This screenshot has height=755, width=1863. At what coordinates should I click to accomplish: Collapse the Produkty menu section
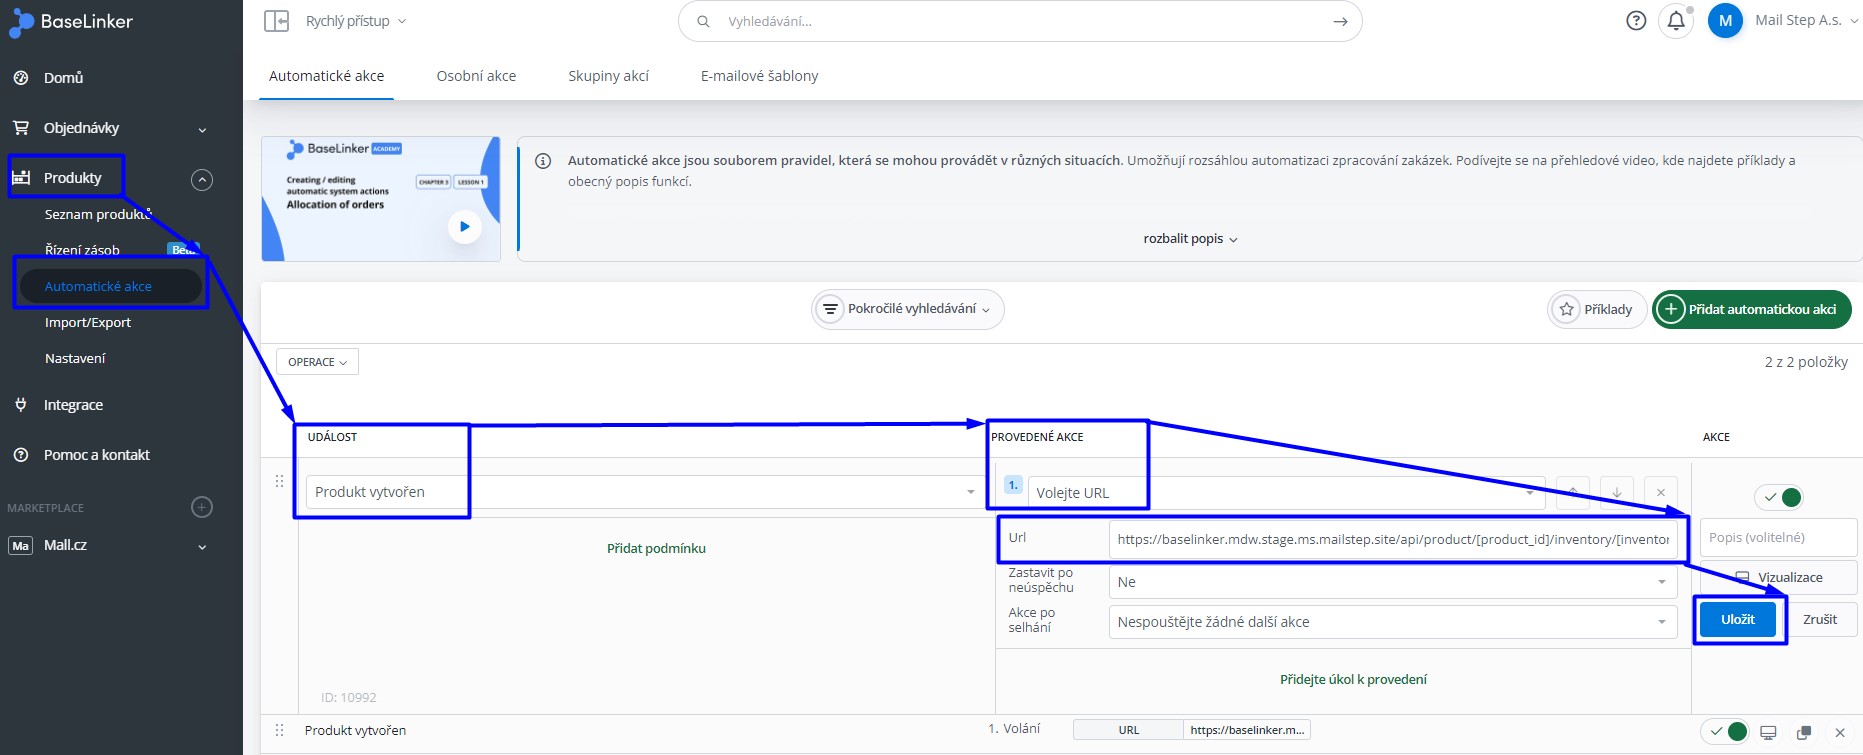click(x=202, y=180)
